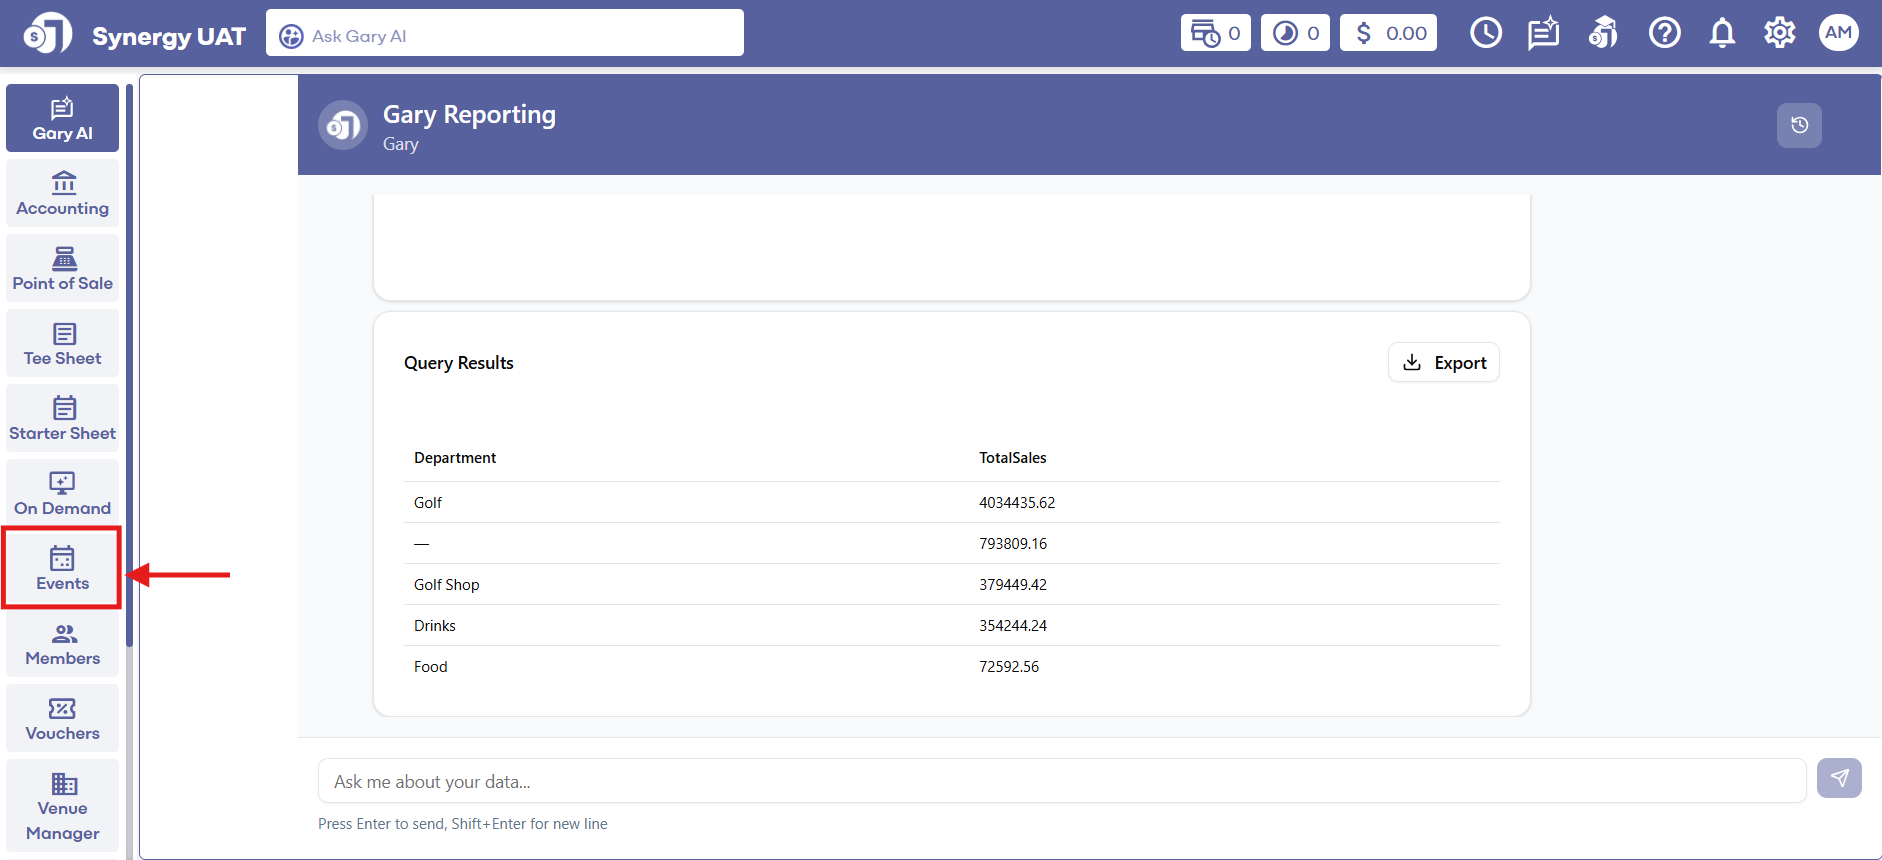Screen dimensions: 1882x860
Task: Click the 'Ask me about your data' field
Action: tap(1061, 781)
